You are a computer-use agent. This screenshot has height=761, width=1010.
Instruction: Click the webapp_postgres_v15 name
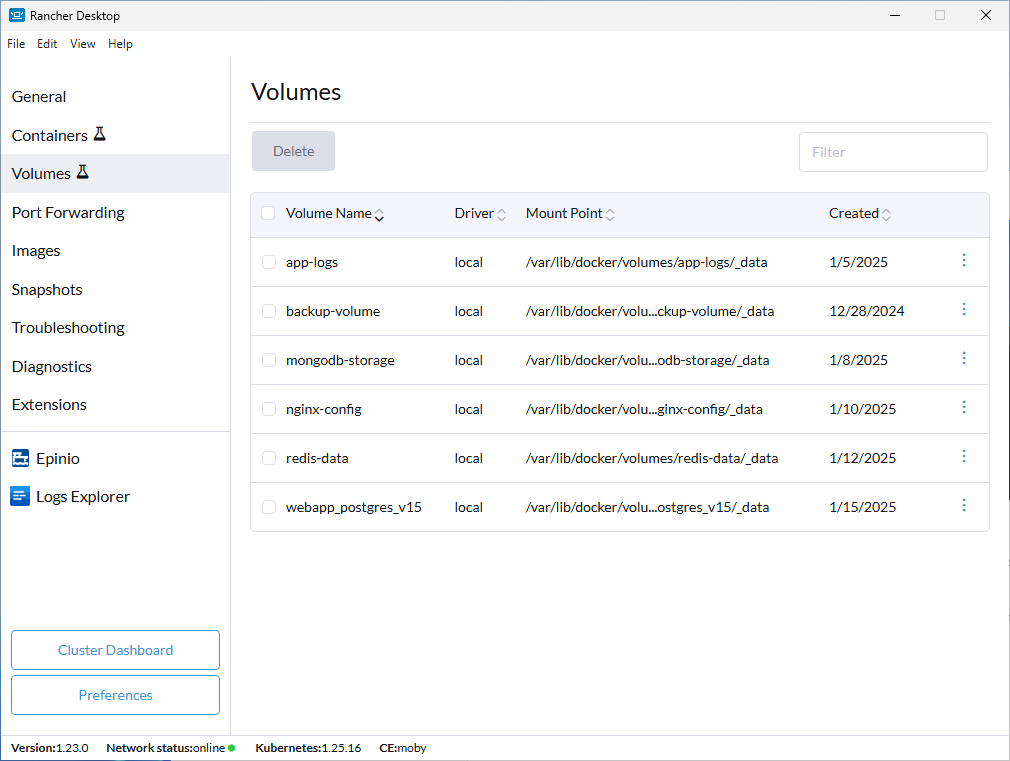354,507
